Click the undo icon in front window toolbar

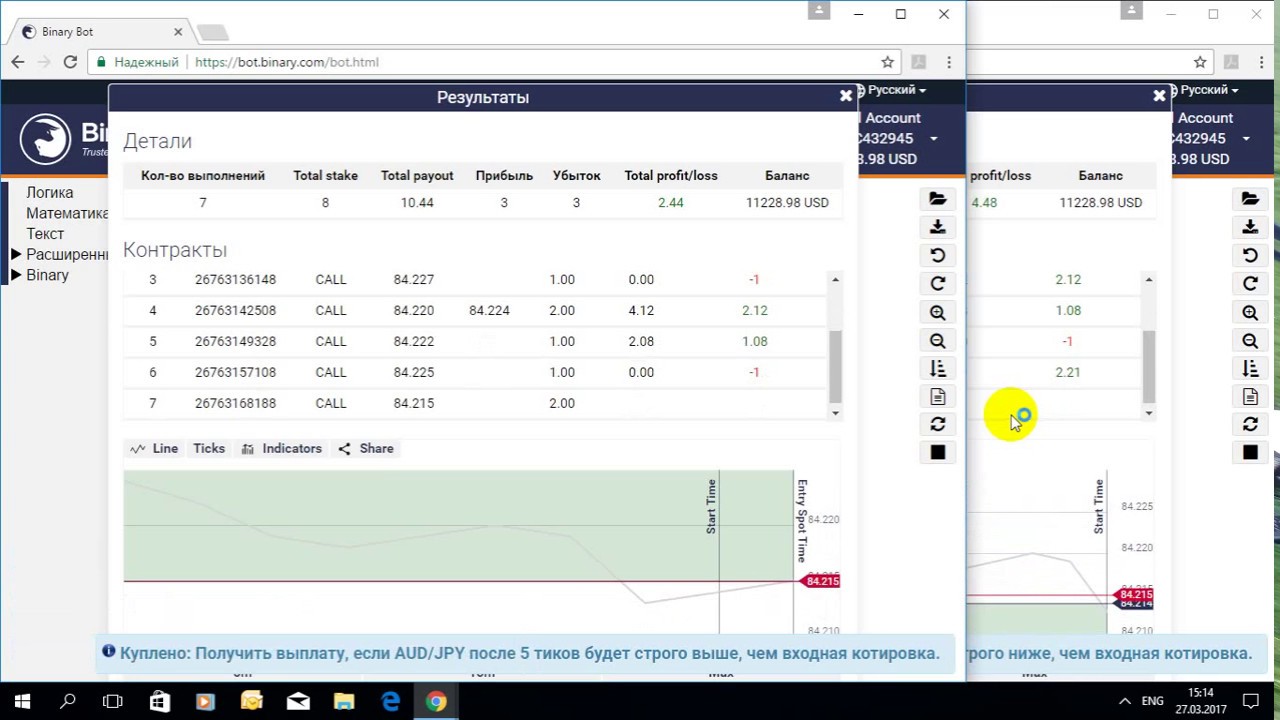click(938, 255)
